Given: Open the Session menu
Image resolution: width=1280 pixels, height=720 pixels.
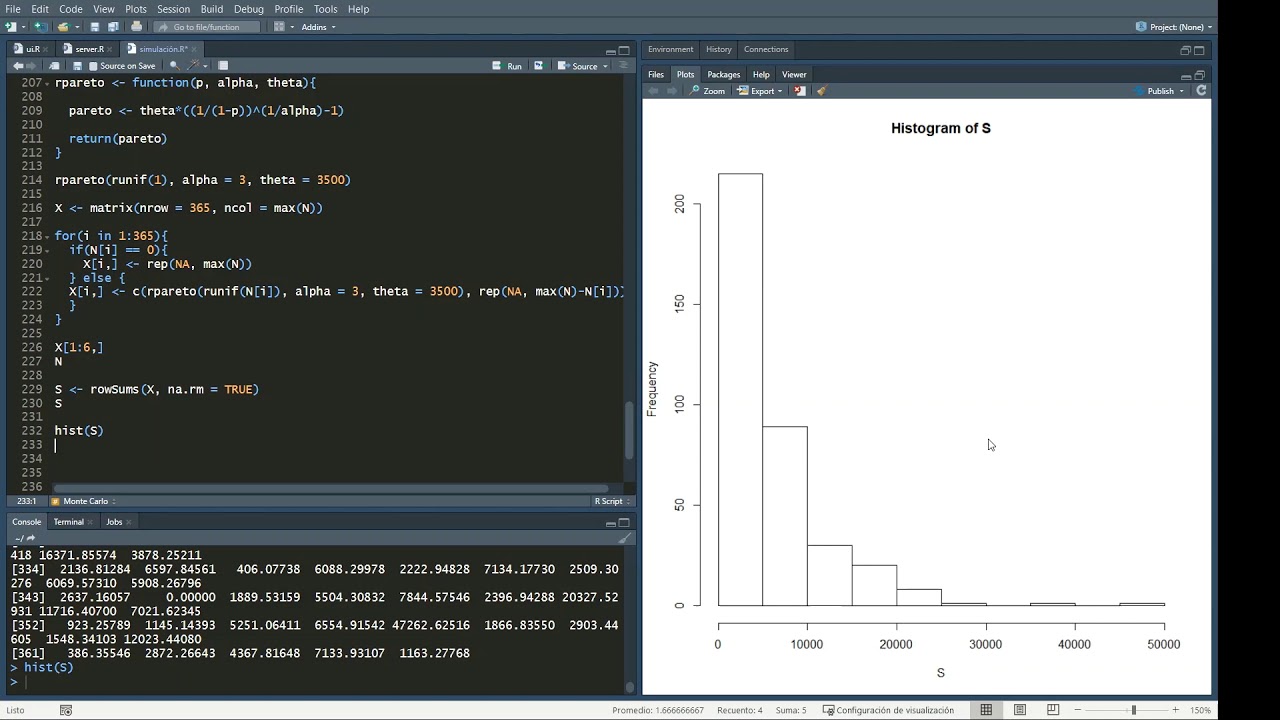Looking at the screenshot, I should 173,9.
